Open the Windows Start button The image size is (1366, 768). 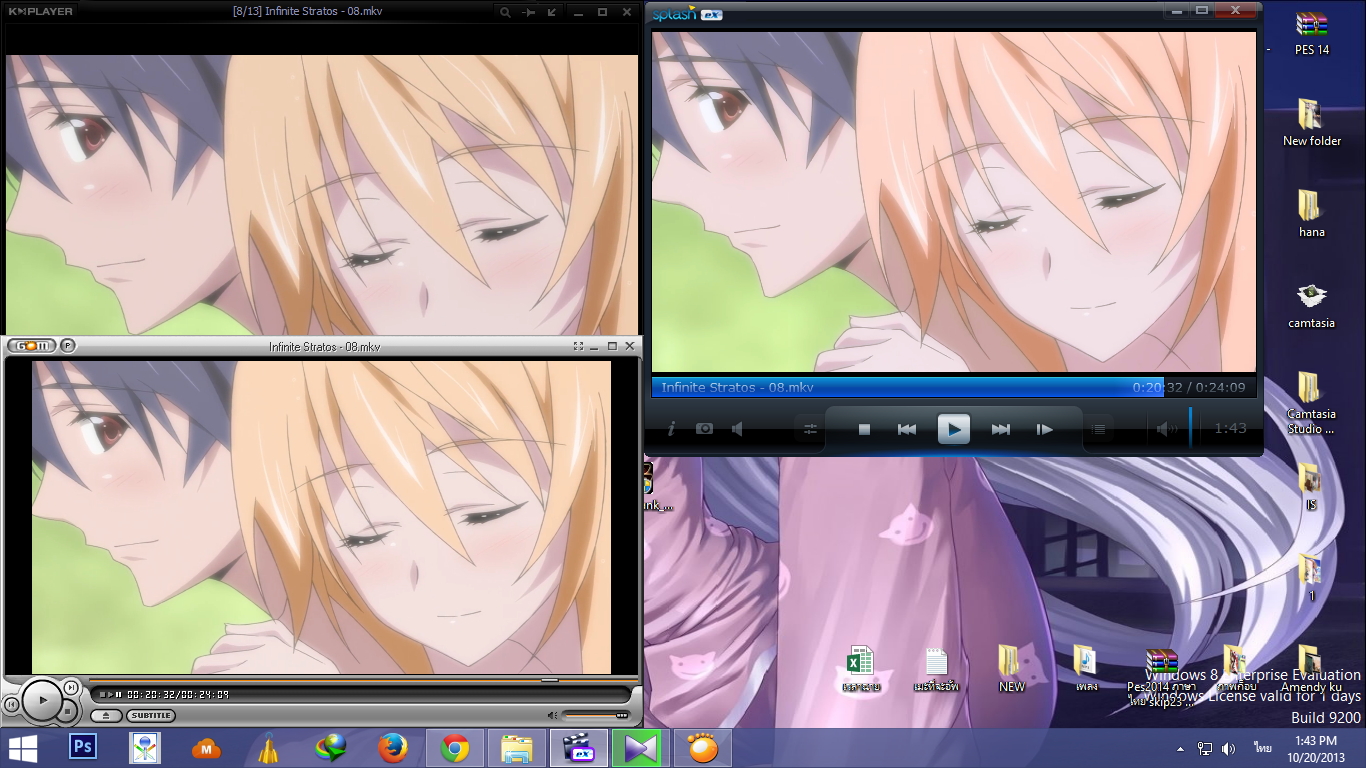23,748
